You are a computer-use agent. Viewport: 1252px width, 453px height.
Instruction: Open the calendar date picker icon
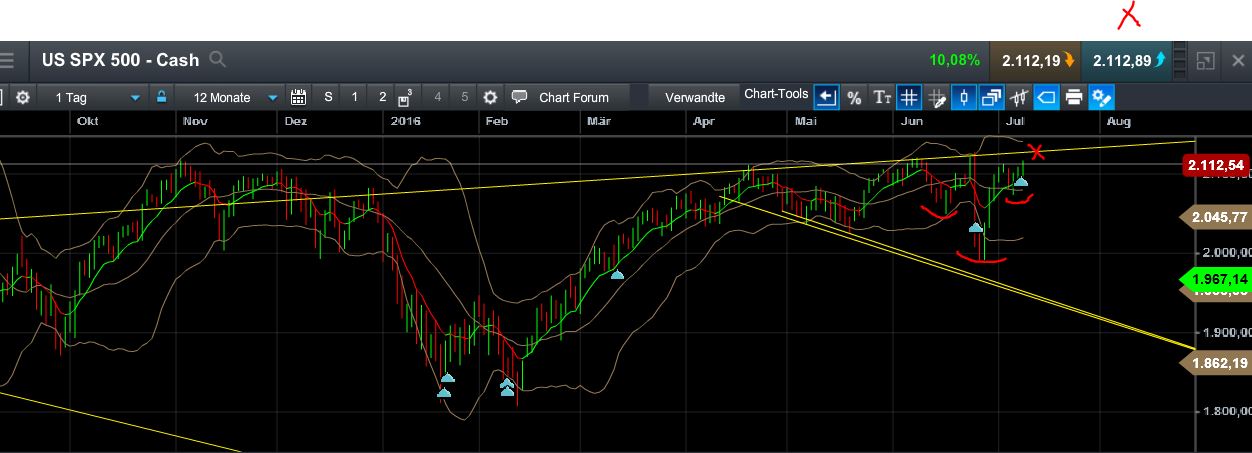click(x=298, y=97)
